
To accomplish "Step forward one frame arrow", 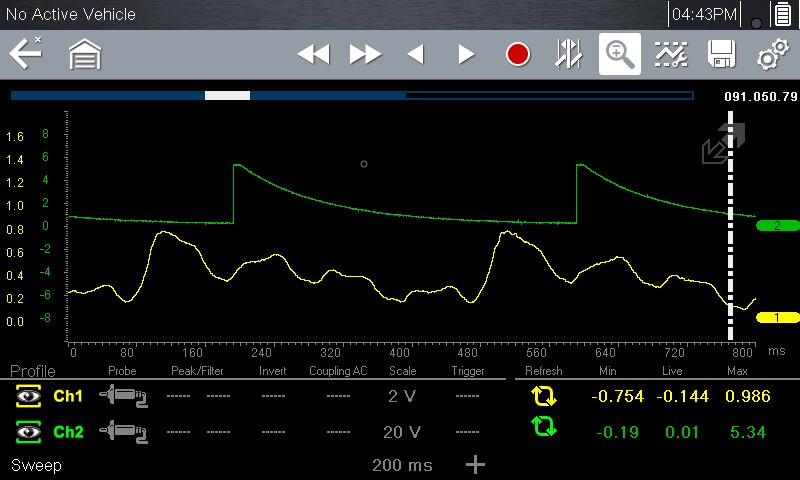I will coord(466,55).
